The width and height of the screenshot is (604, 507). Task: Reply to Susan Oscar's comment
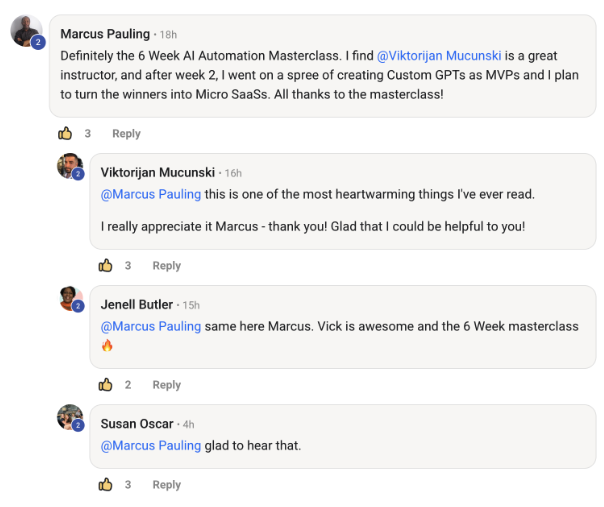(x=166, y=485)
